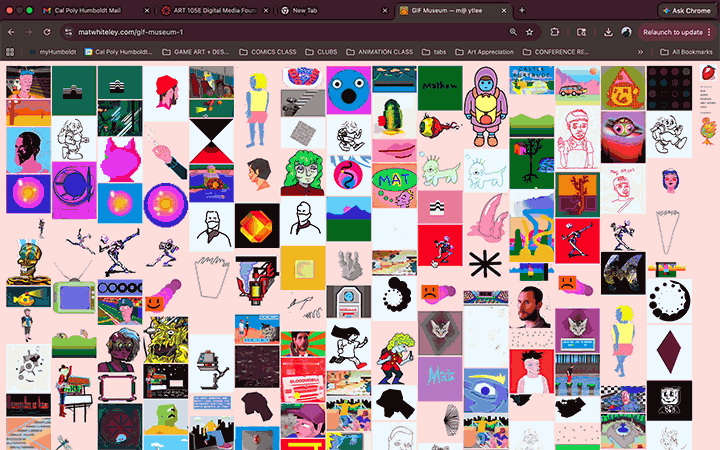Open the All Bookmarks folder
Screen dimensions: 720x450
[x=686, y=52]
